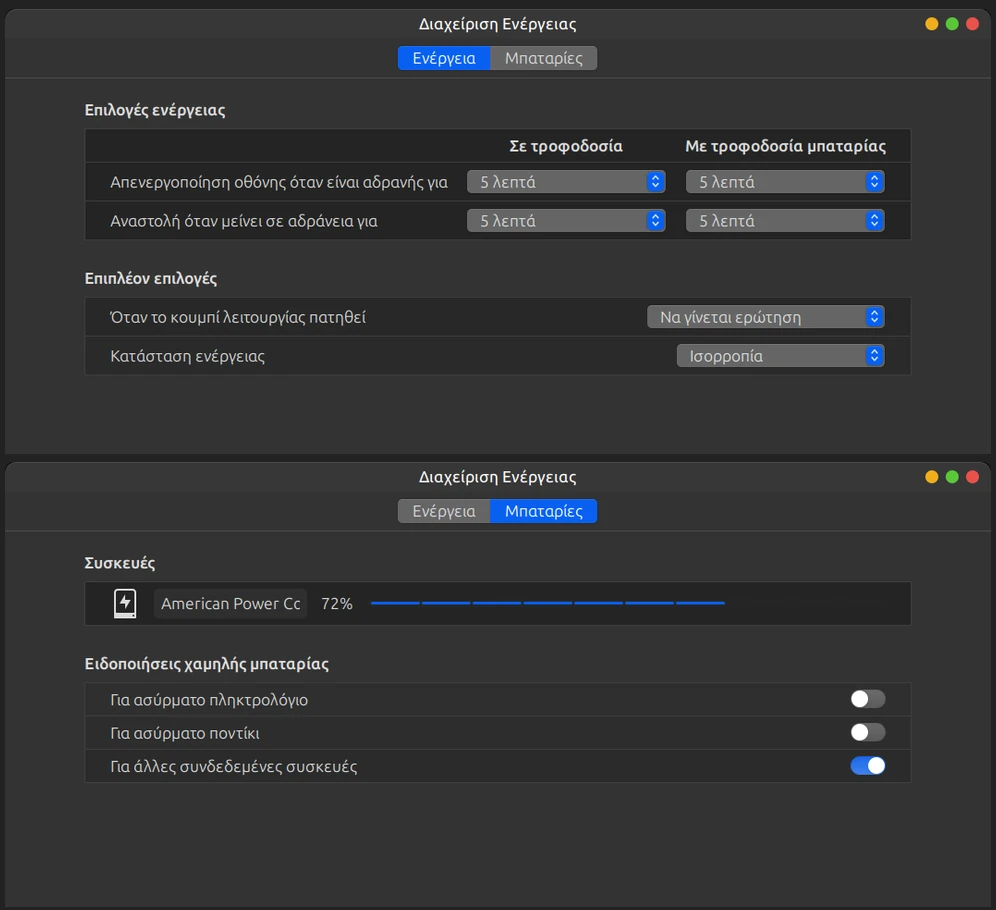The width and height of the screenshot is (996, 910).
Task: Disable alert for άλλες συνδεδεμένες συσκευές
Action: click(868, 766)
